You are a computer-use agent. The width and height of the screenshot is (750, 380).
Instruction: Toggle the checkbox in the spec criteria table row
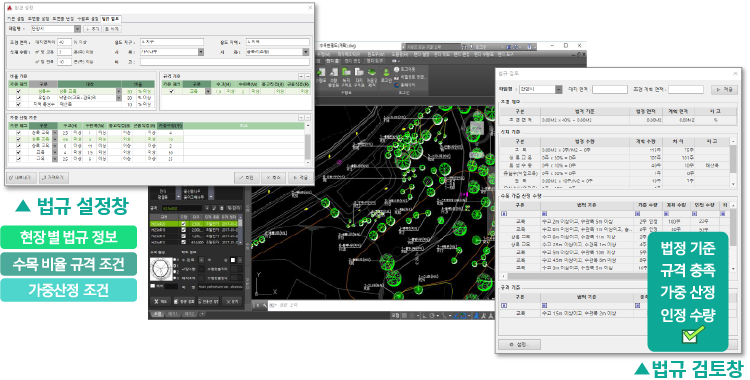(x=172, y=91)
